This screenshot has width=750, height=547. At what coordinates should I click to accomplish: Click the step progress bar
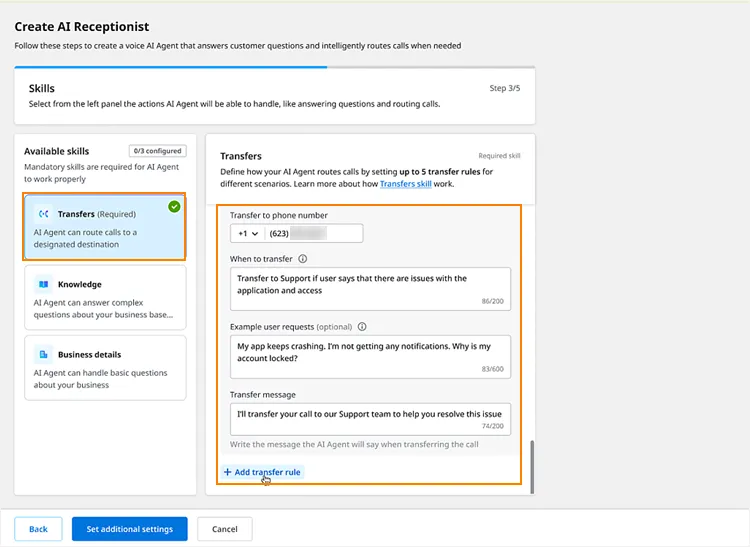[x=275, y=67]
